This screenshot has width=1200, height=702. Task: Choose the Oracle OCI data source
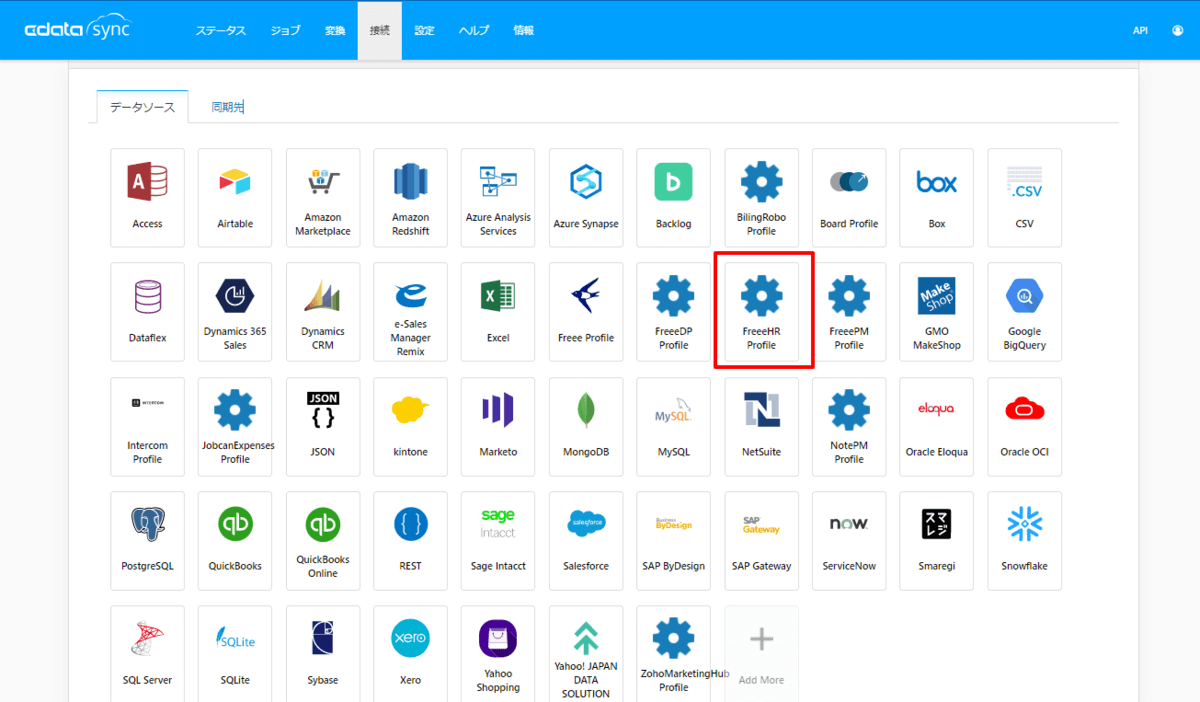(x=1025, y=426)
